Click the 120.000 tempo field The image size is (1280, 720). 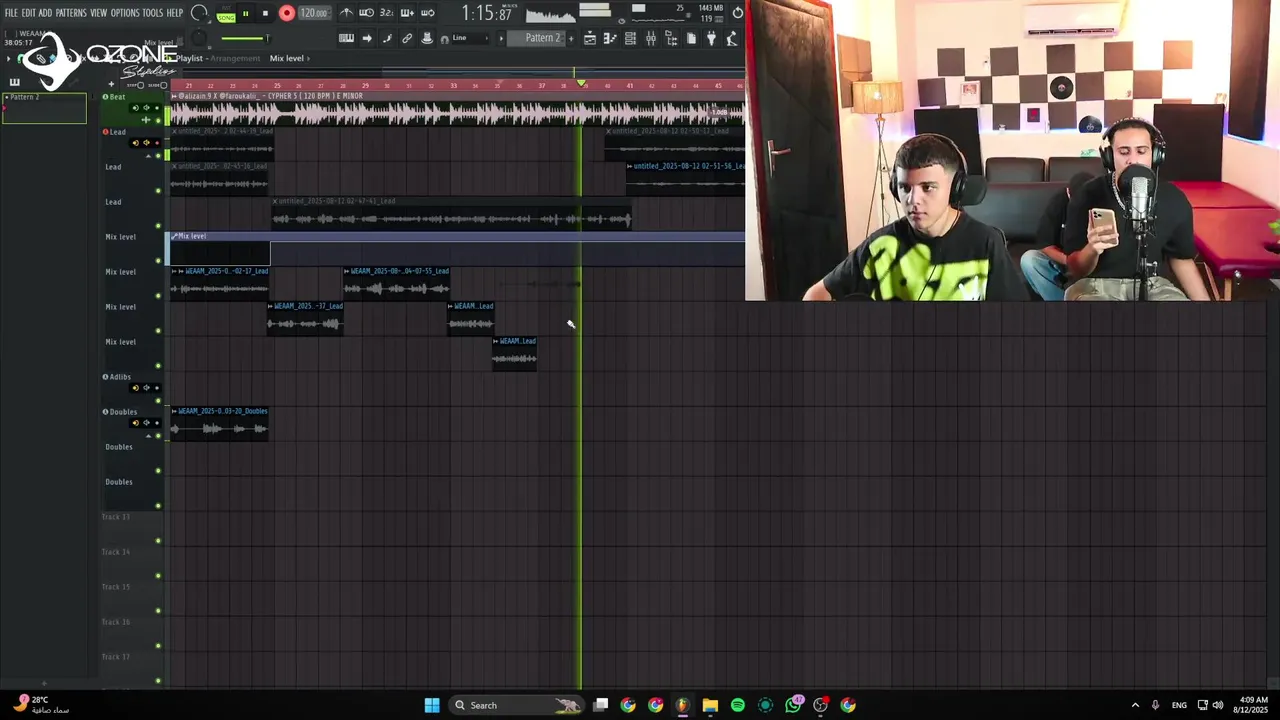[x=314, y=14]
